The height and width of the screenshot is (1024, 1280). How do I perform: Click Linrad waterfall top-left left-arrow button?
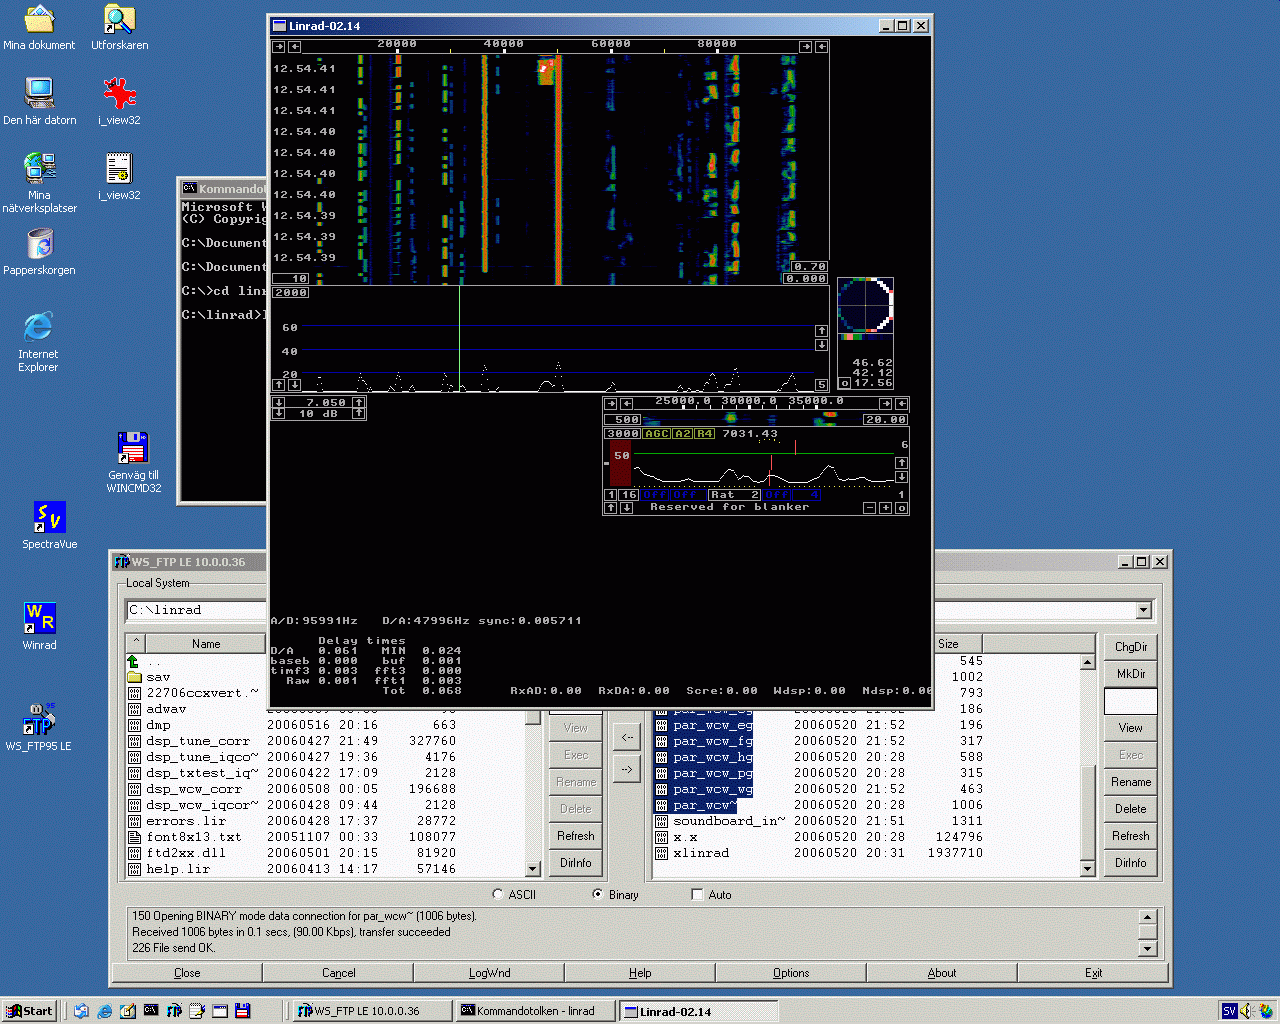point(294,46)
